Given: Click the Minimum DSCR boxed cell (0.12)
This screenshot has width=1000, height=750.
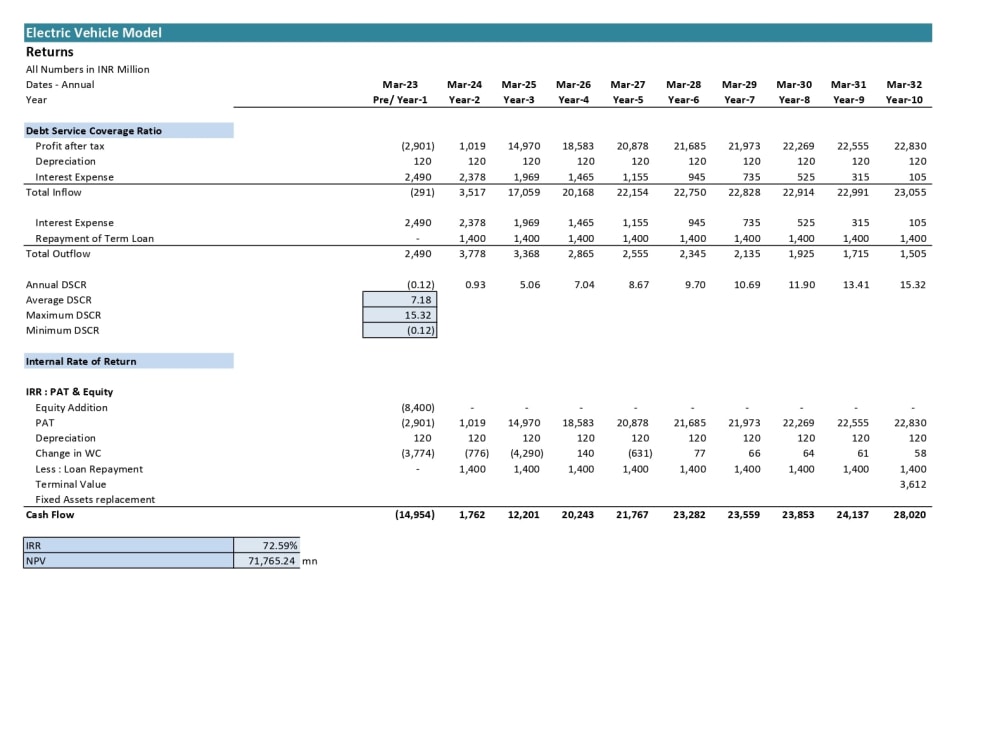Looking at the screenshot, I should coord(400,330).
